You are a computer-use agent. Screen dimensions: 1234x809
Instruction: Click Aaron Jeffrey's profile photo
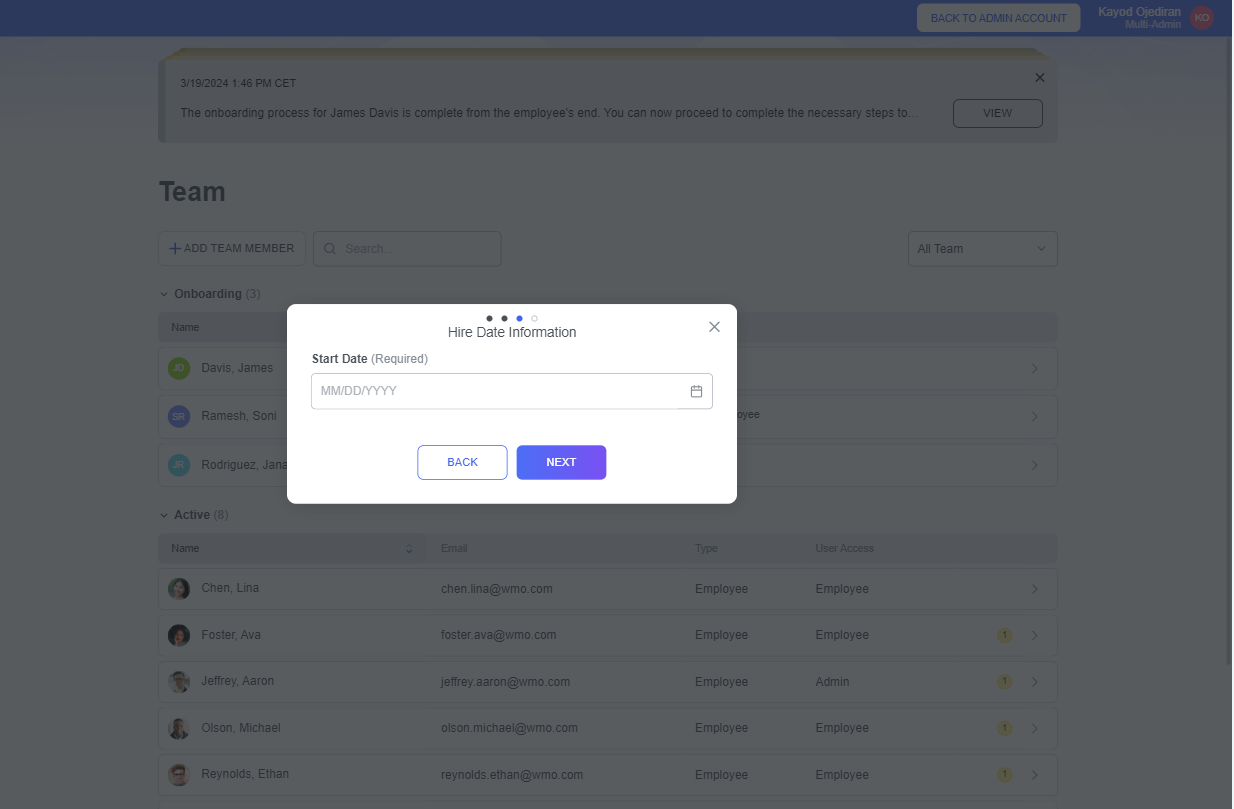179,682
